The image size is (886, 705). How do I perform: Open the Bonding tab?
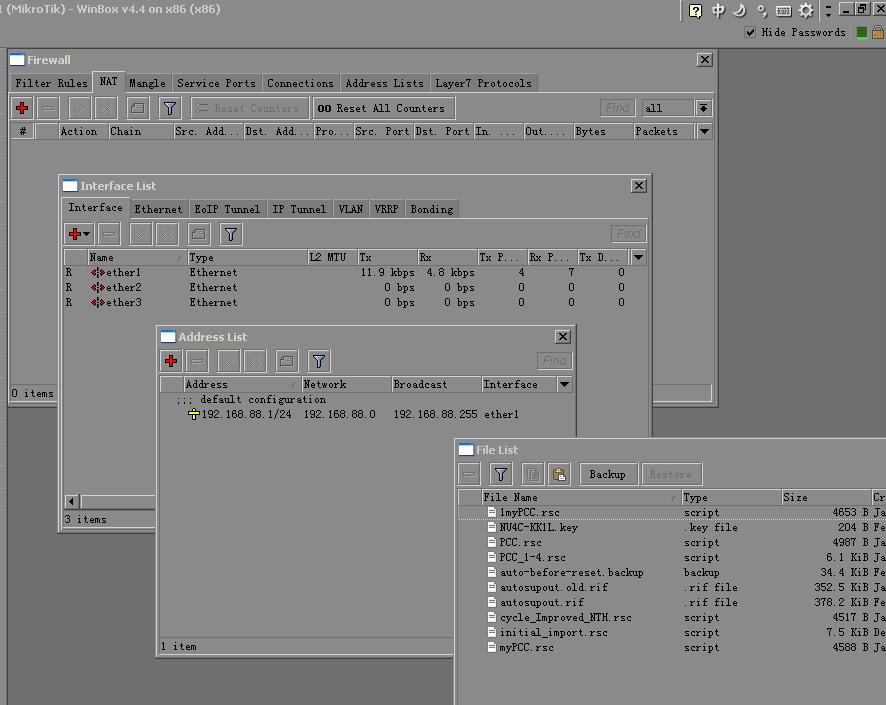coord(432,209)
